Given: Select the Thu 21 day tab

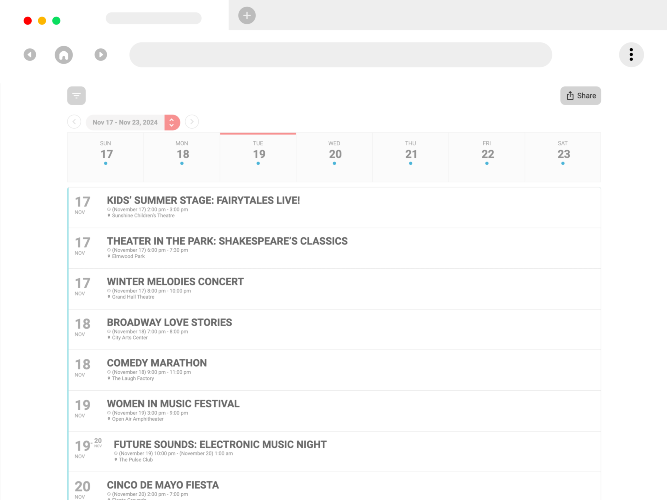Looking at the screenshot, I should click(x=410, y=157).
